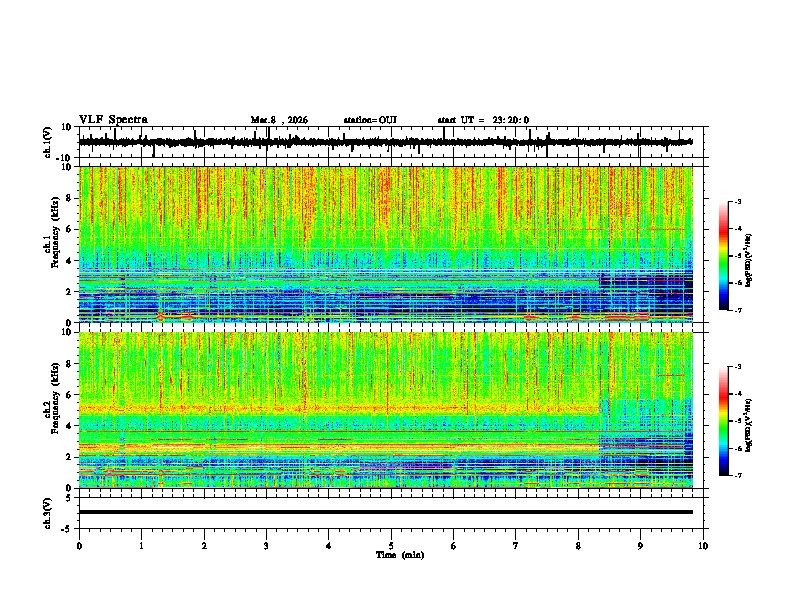The height and width of the screenshot is (612, 792).
Task: Click time axis tick label 7
Action: 516,546
